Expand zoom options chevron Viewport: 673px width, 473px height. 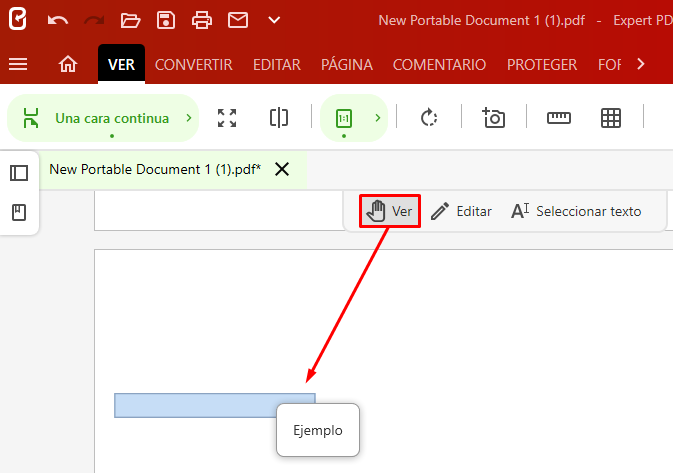pyautogui.click(x=378, y=118)
